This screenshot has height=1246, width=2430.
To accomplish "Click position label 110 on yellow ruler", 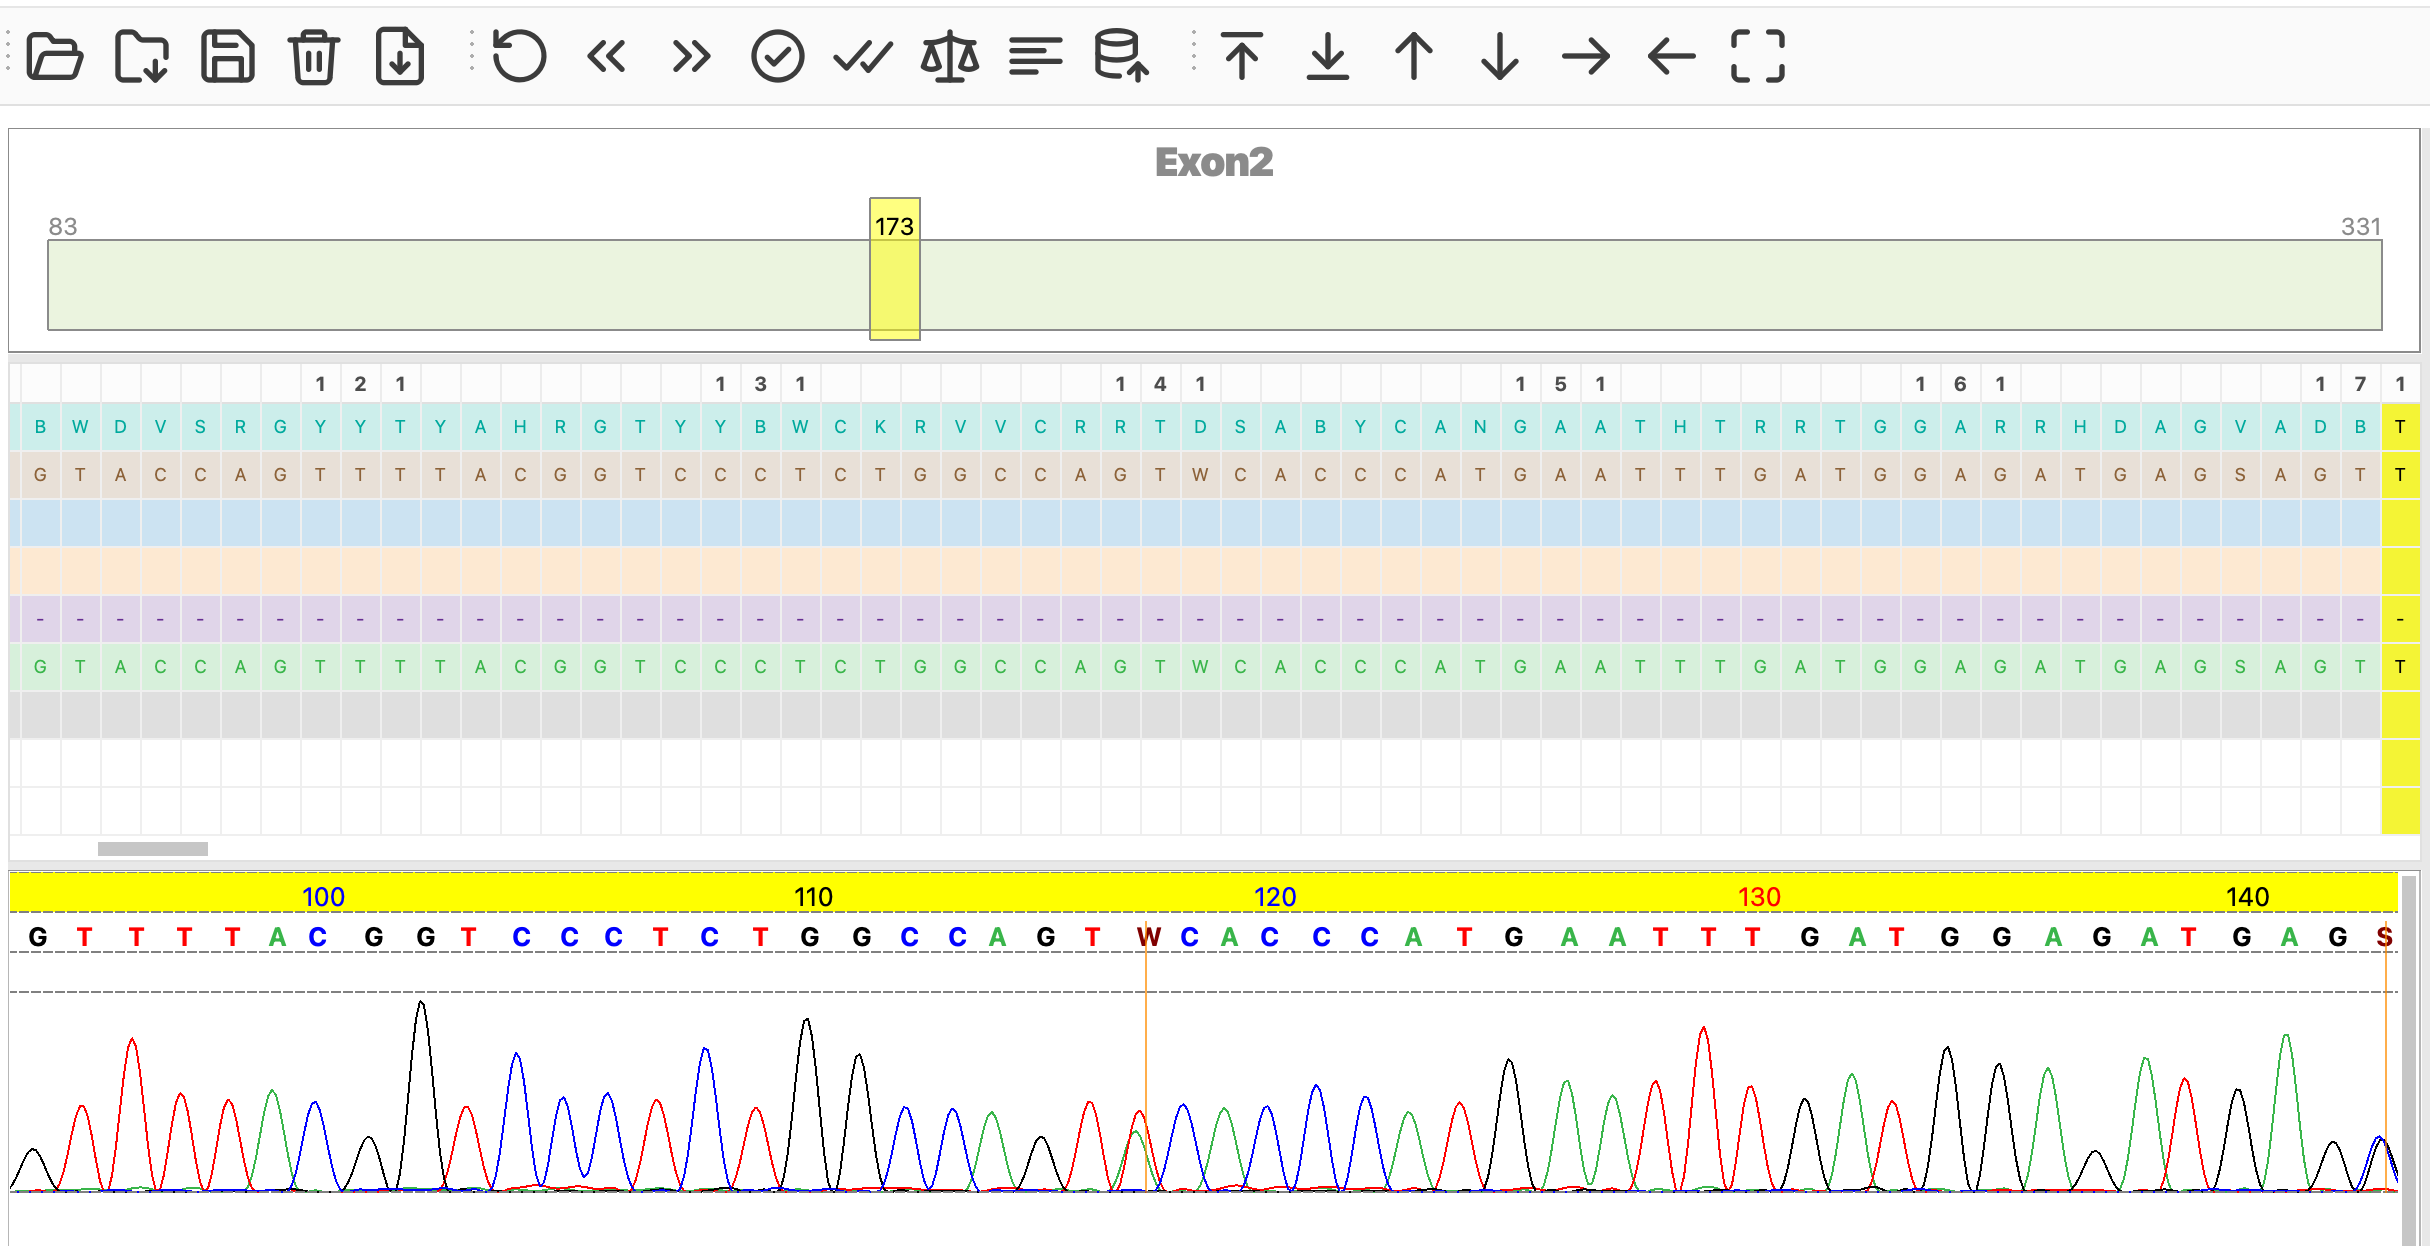I will (x=813, y=897).
